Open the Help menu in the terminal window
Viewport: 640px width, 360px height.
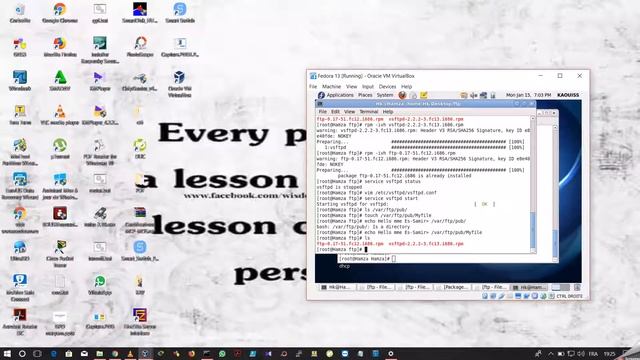(x=388, y=111)
